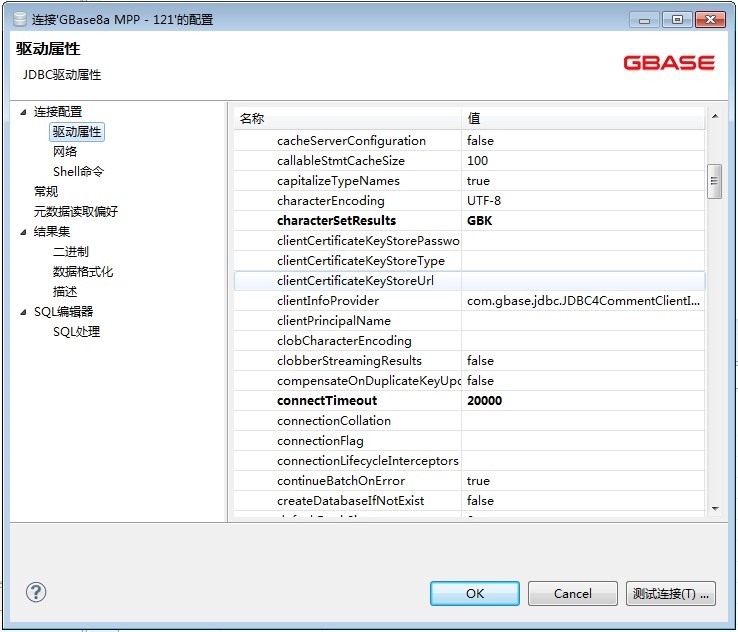This screenshot has height=632, width=738.
Task: Open SQL处理 page
Action: (76, 332)
